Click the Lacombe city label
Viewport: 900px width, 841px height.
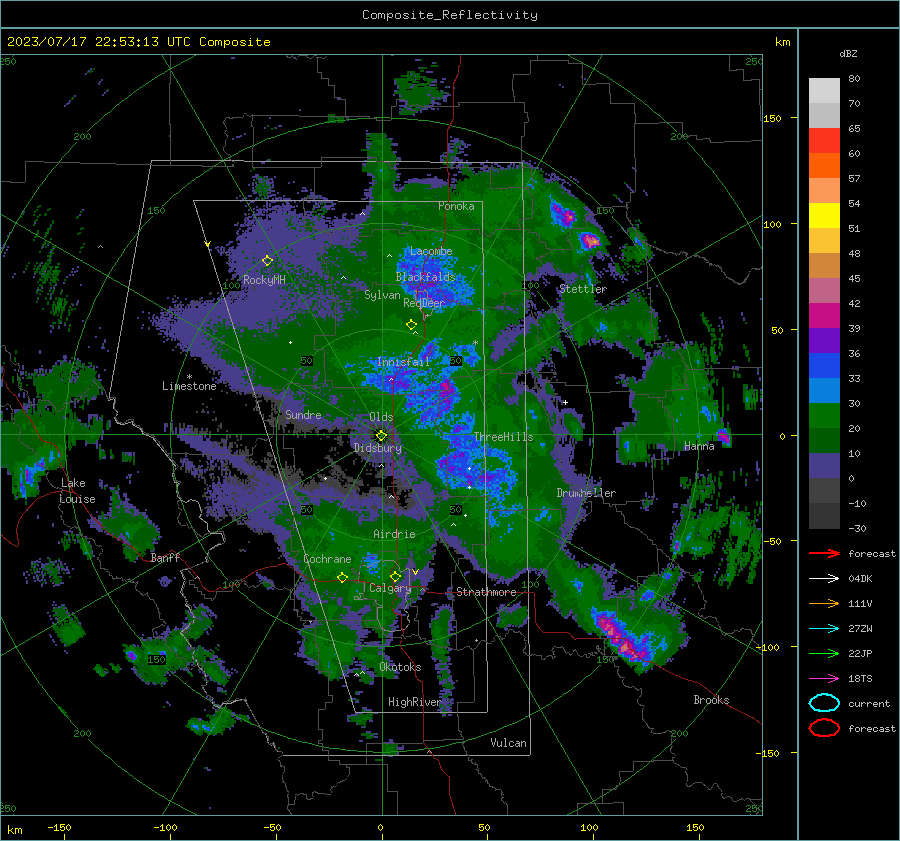point(431,251)
